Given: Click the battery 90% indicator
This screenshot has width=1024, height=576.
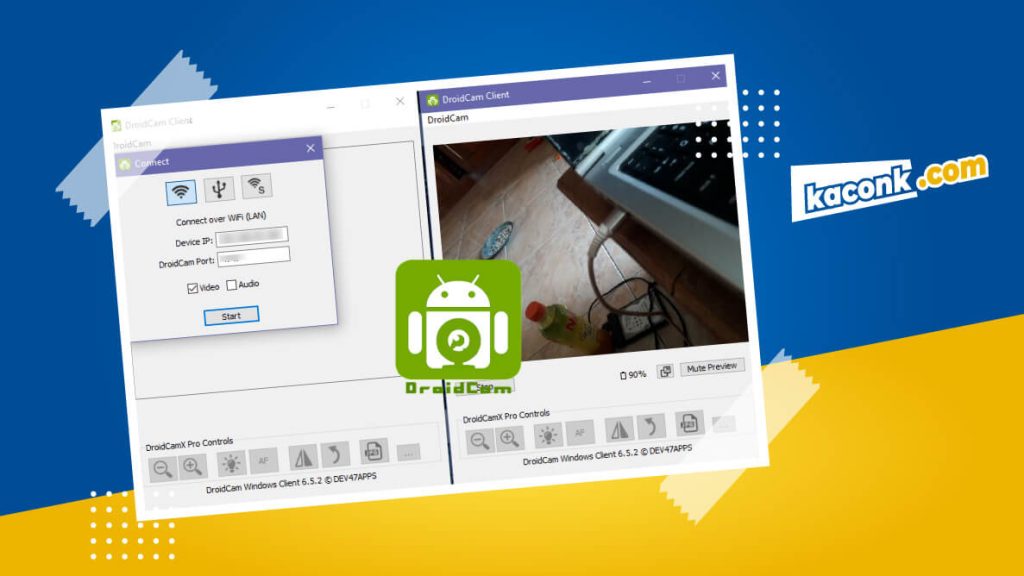Looking at the screenshot, I should 633,375.
